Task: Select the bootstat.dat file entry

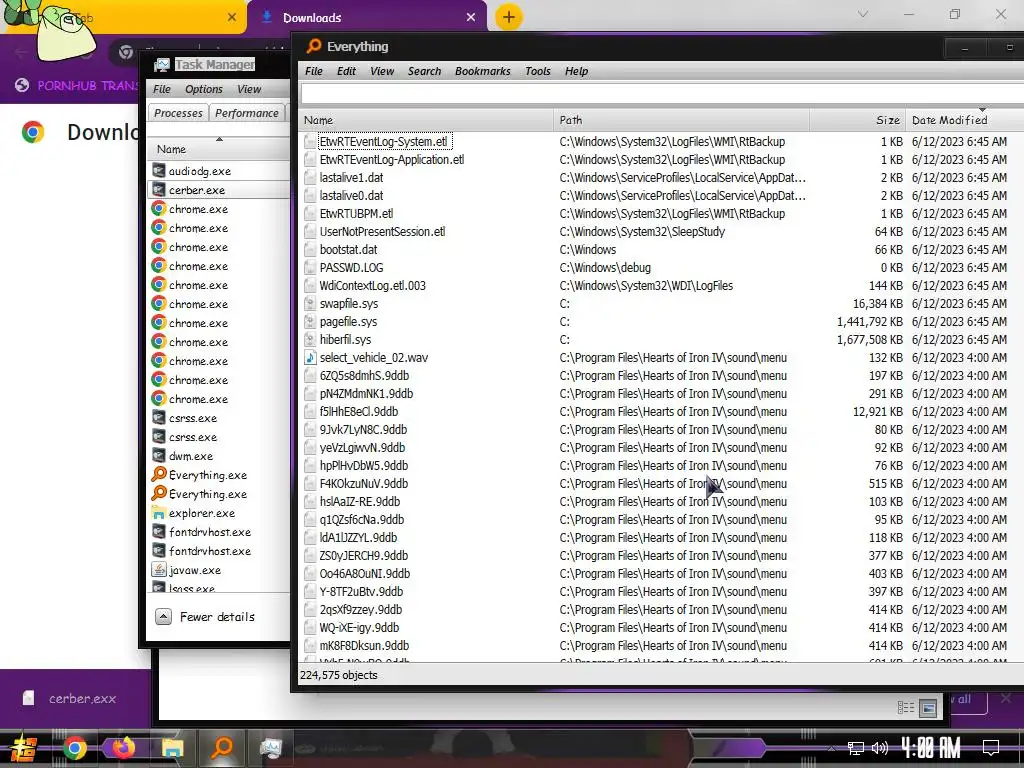Action: (x=348, y=249)
